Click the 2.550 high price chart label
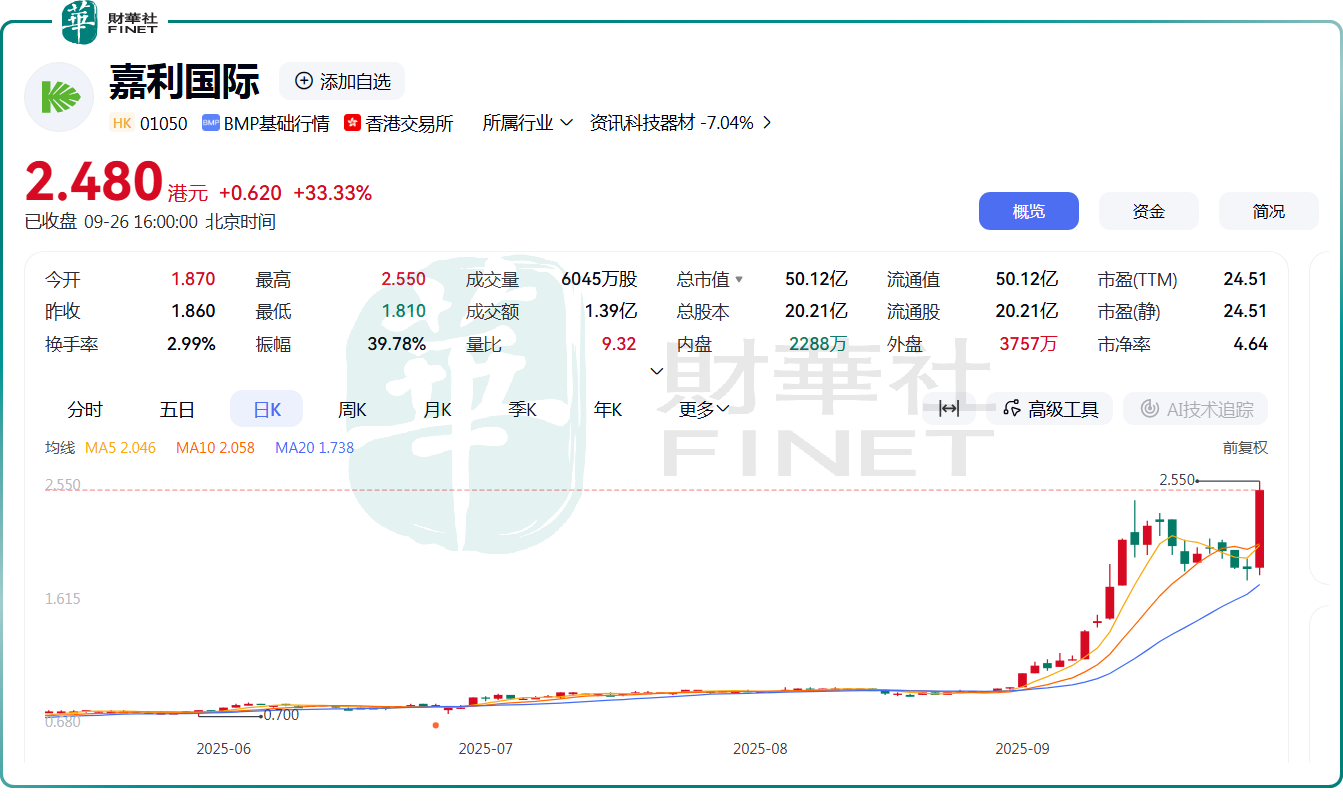1343x808 pixels. tap(1177, 480)
